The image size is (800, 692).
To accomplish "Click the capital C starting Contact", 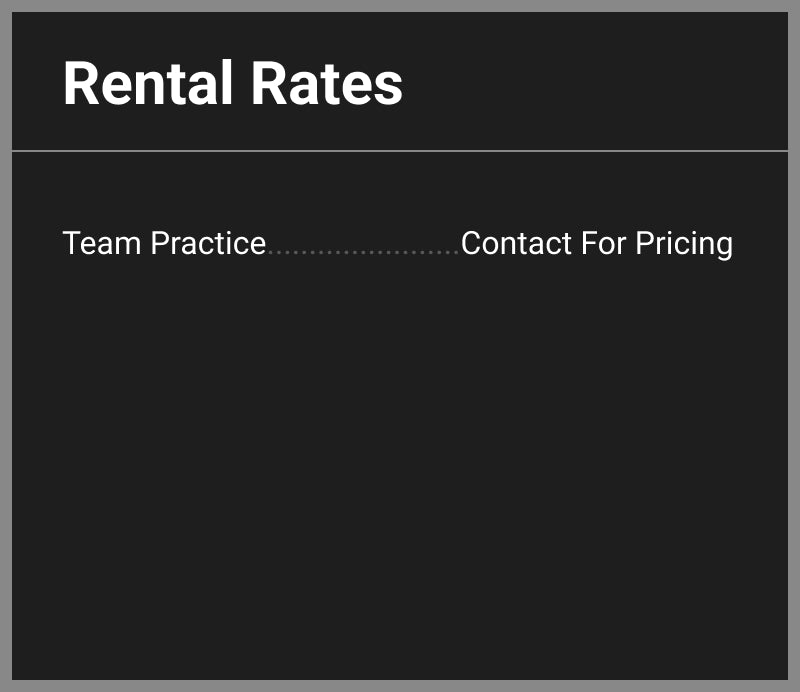I will pyautogui.click(x=472, y=243).
